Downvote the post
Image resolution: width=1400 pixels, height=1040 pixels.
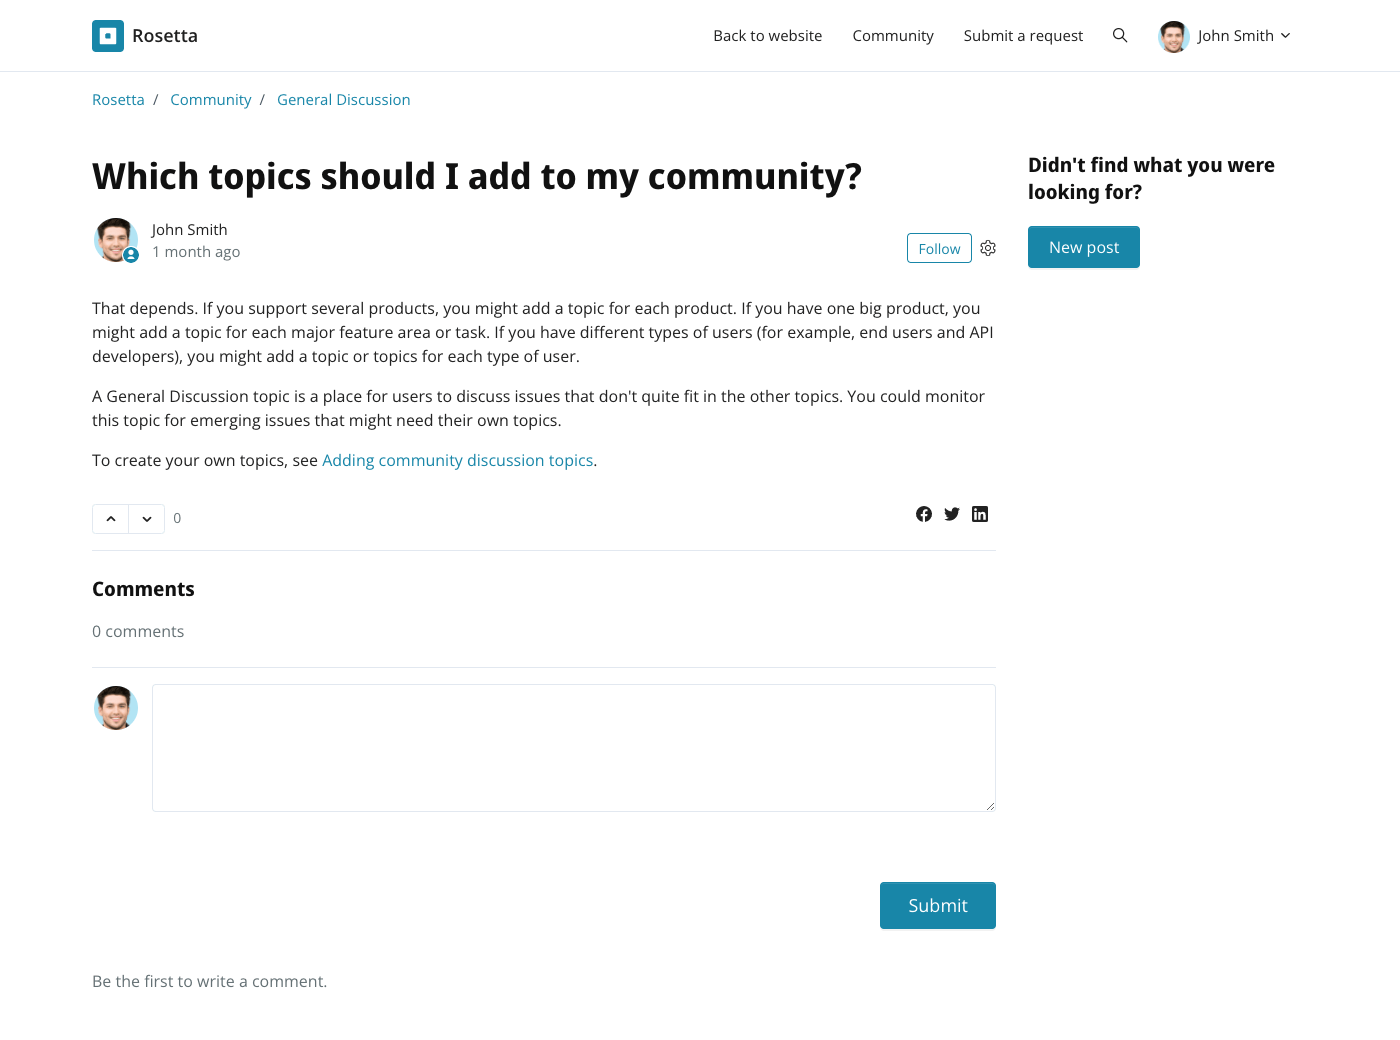point(147,519)
